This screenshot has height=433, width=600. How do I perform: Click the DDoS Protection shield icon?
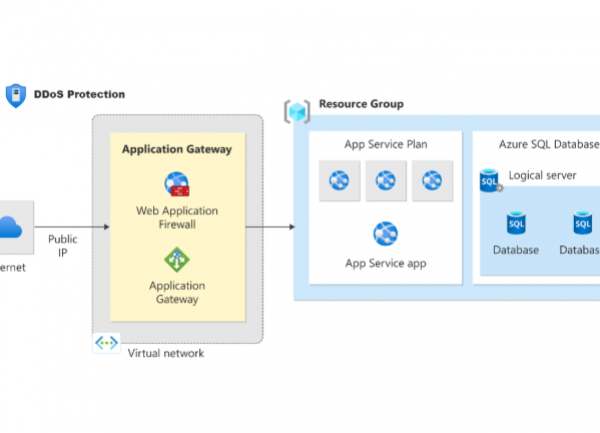click(15, 95)
